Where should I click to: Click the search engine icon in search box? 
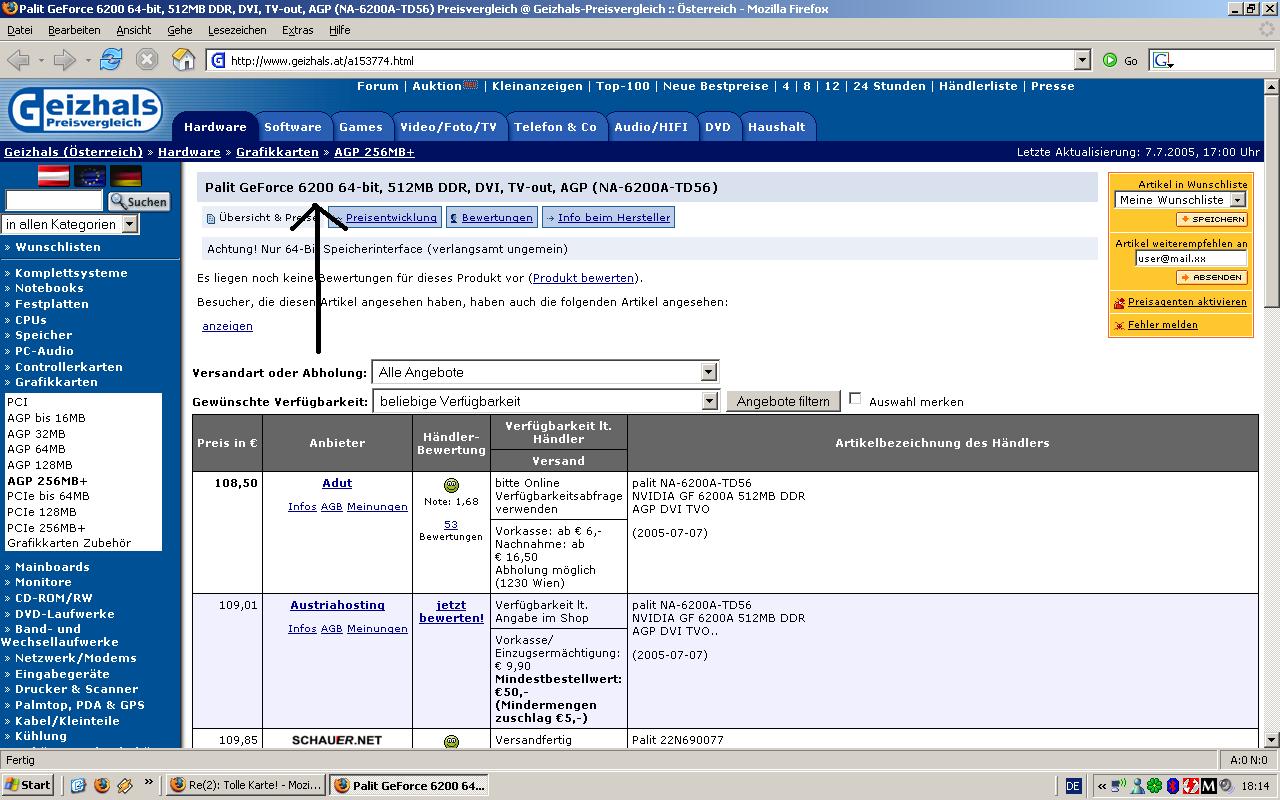[x=1163, y=61]
